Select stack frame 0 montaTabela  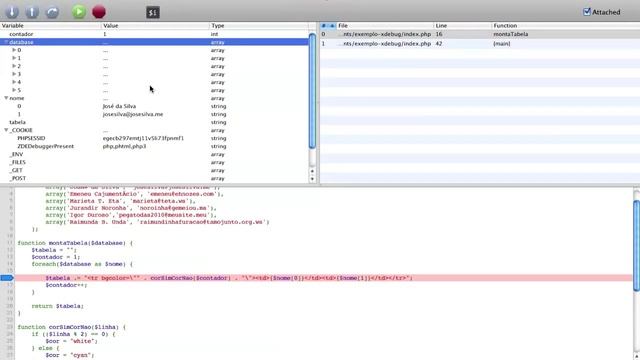pos(480,34)
